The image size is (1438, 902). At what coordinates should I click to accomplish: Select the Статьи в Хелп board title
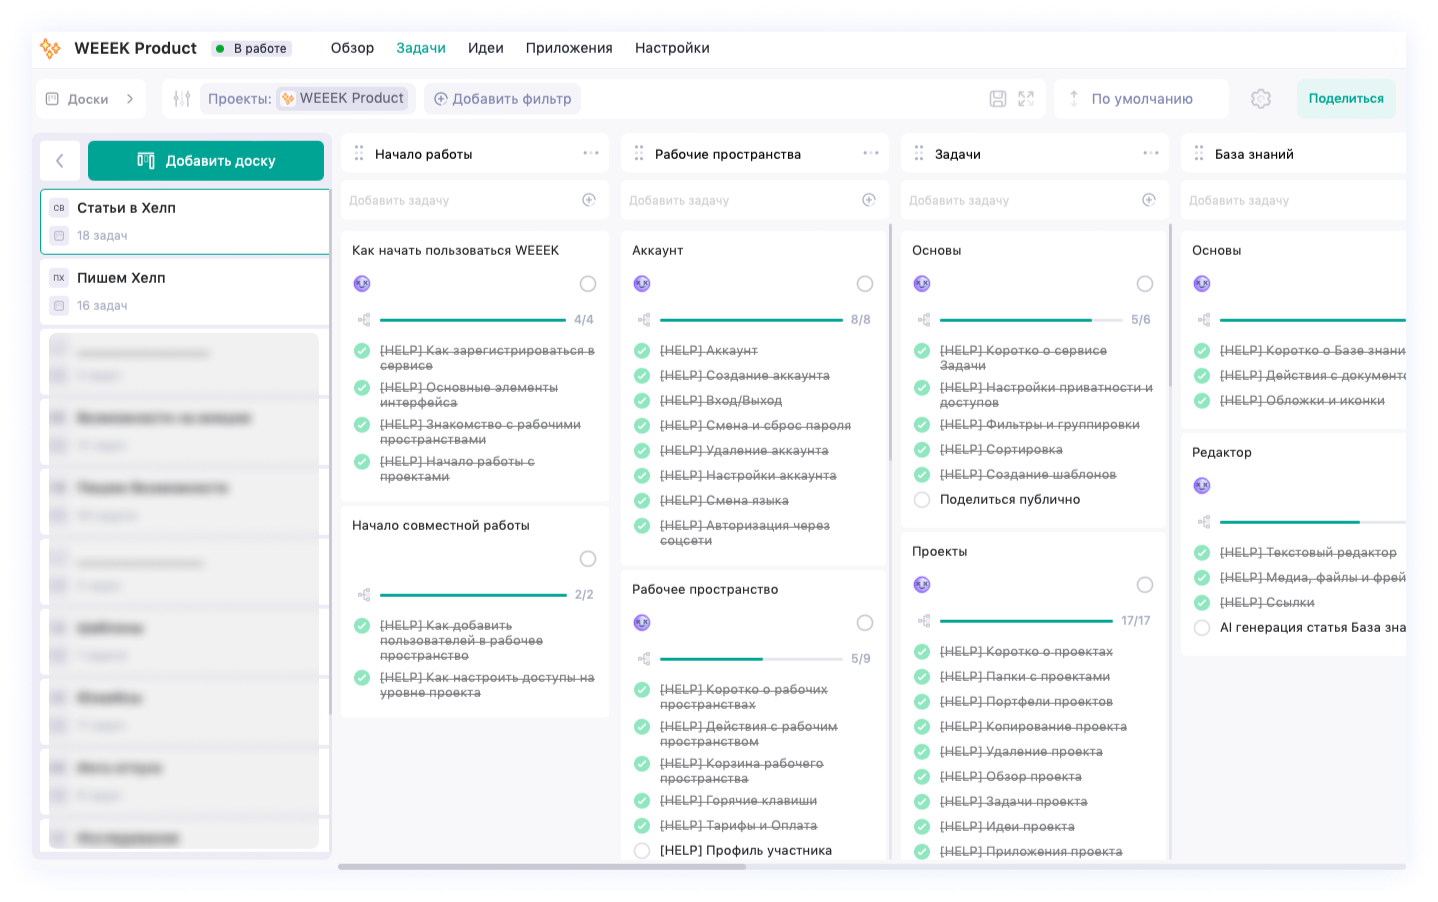[126, 208]
